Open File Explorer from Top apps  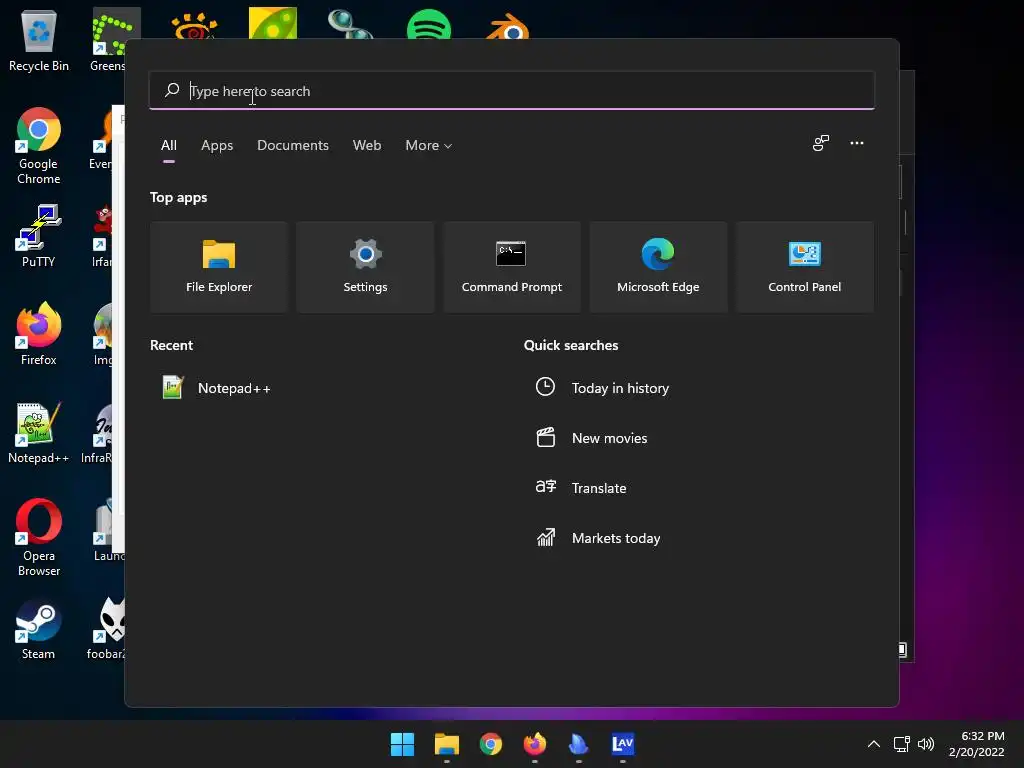pyautogui.click(x=219, y=267)
